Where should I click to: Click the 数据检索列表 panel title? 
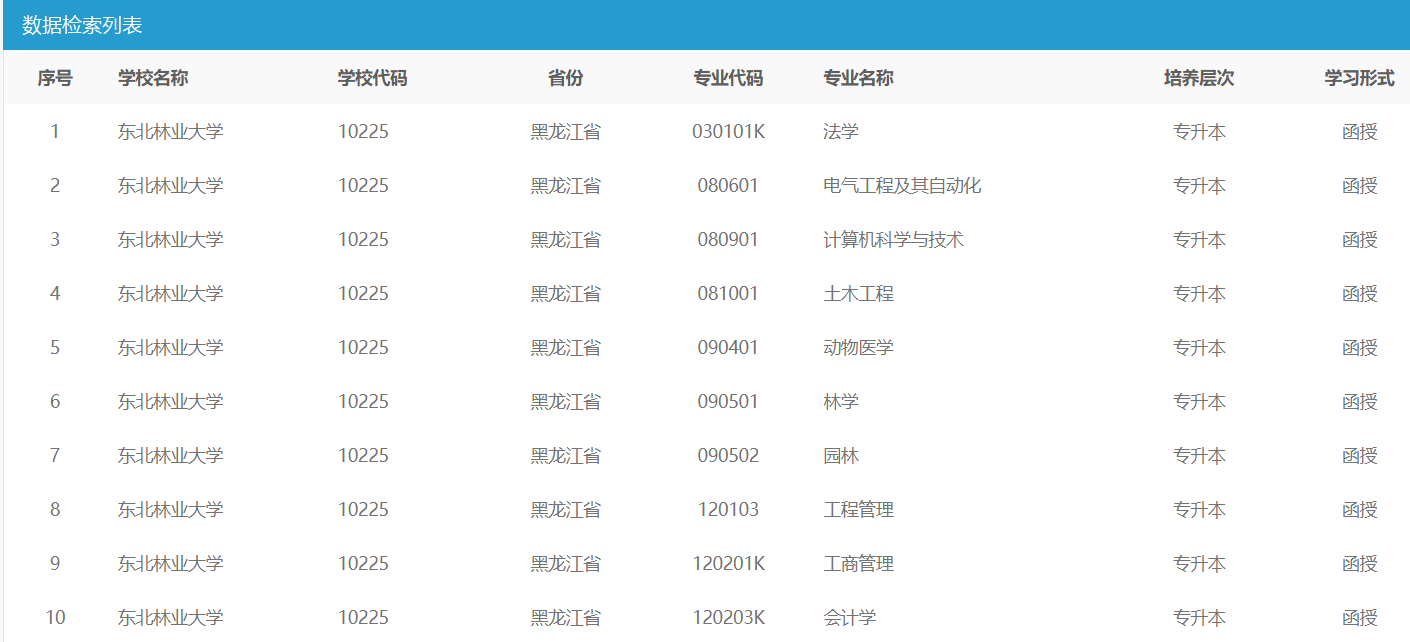point(82,25)
